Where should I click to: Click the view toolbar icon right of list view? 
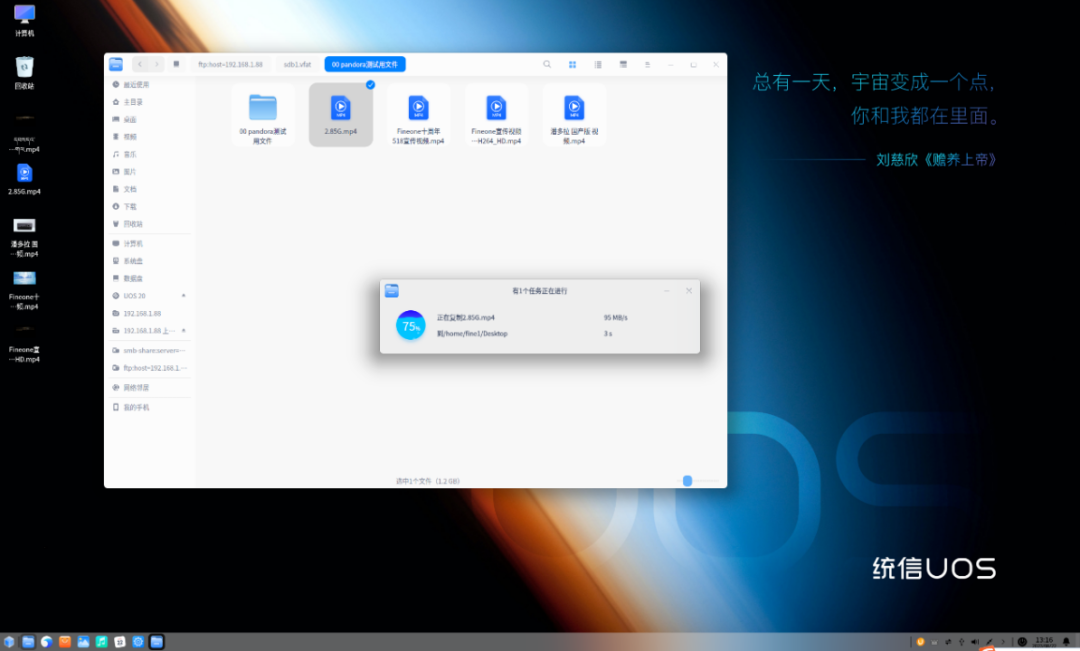tap(623, 64)
